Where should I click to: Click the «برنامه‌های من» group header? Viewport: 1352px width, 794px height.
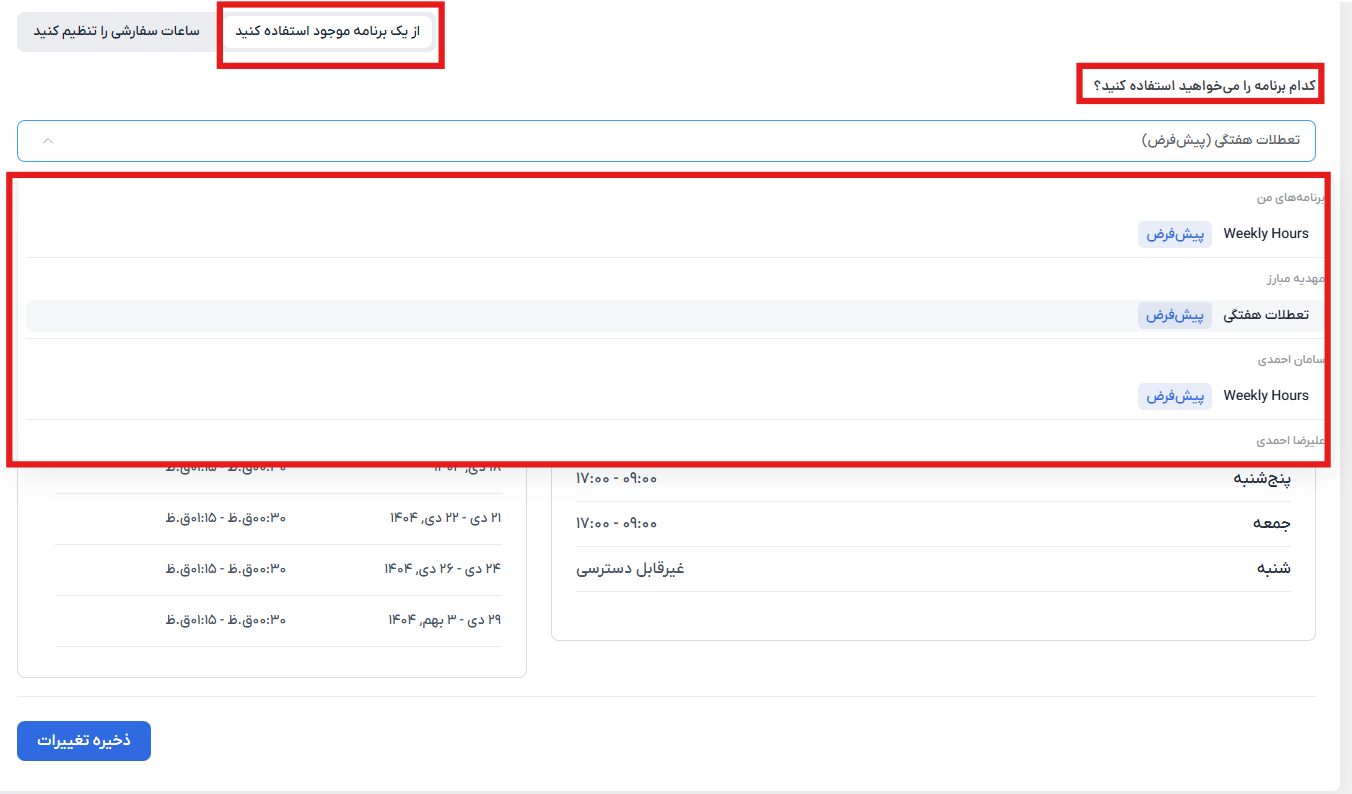point(1290,198)
